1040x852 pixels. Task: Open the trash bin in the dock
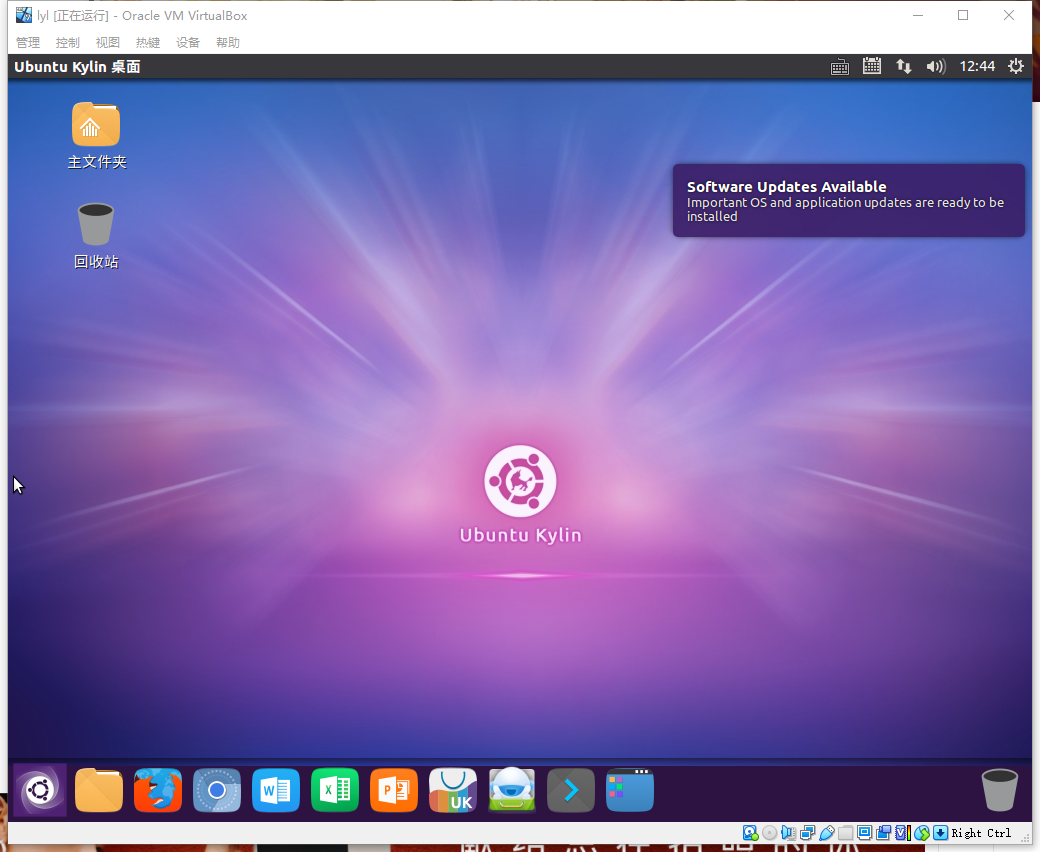(1000, 790)
